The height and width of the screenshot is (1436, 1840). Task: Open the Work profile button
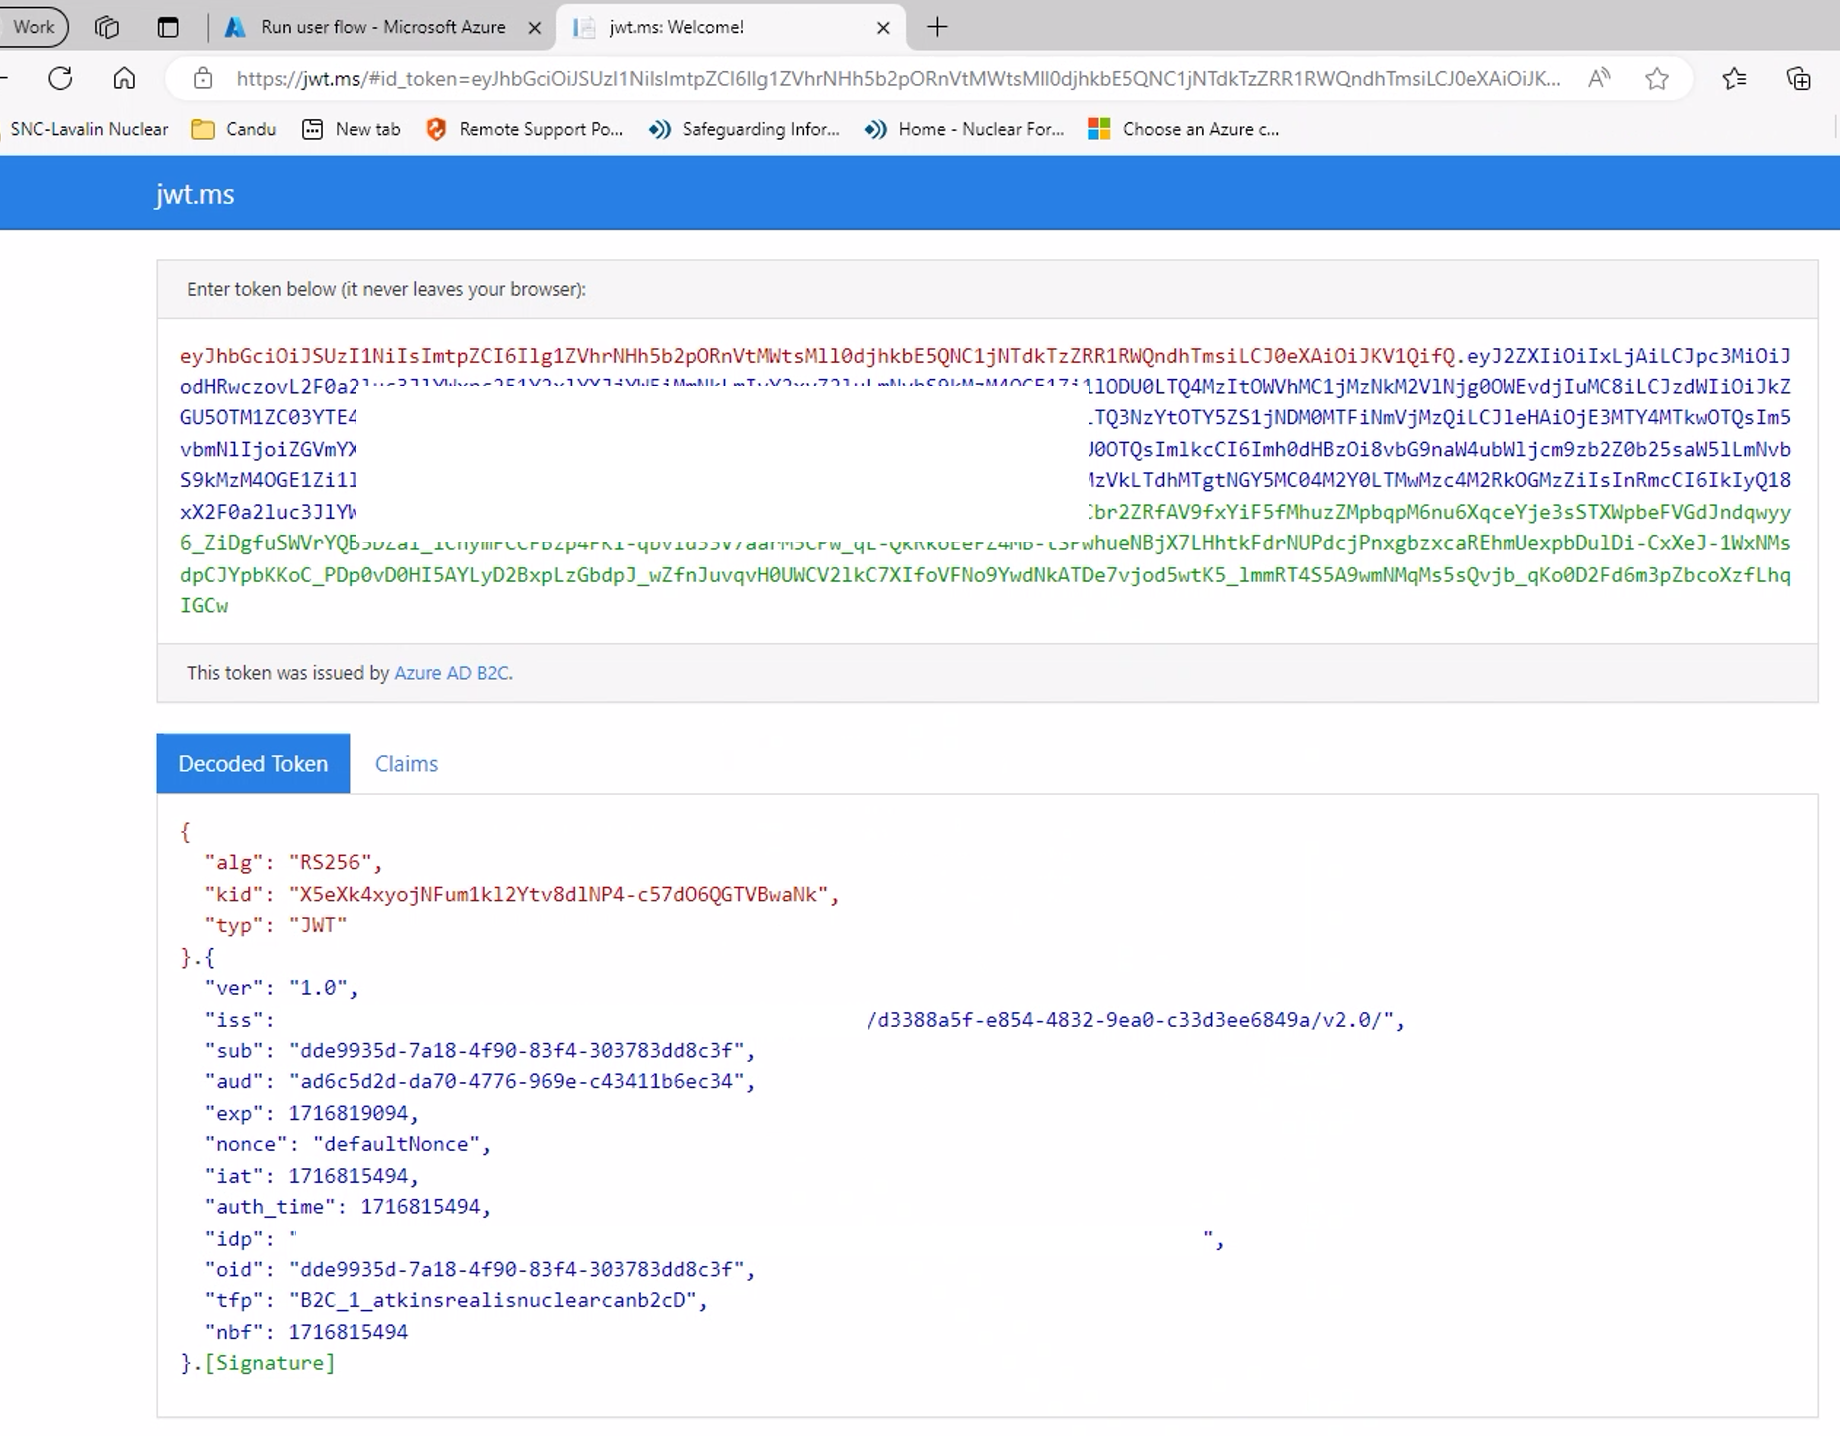point(33,27)
